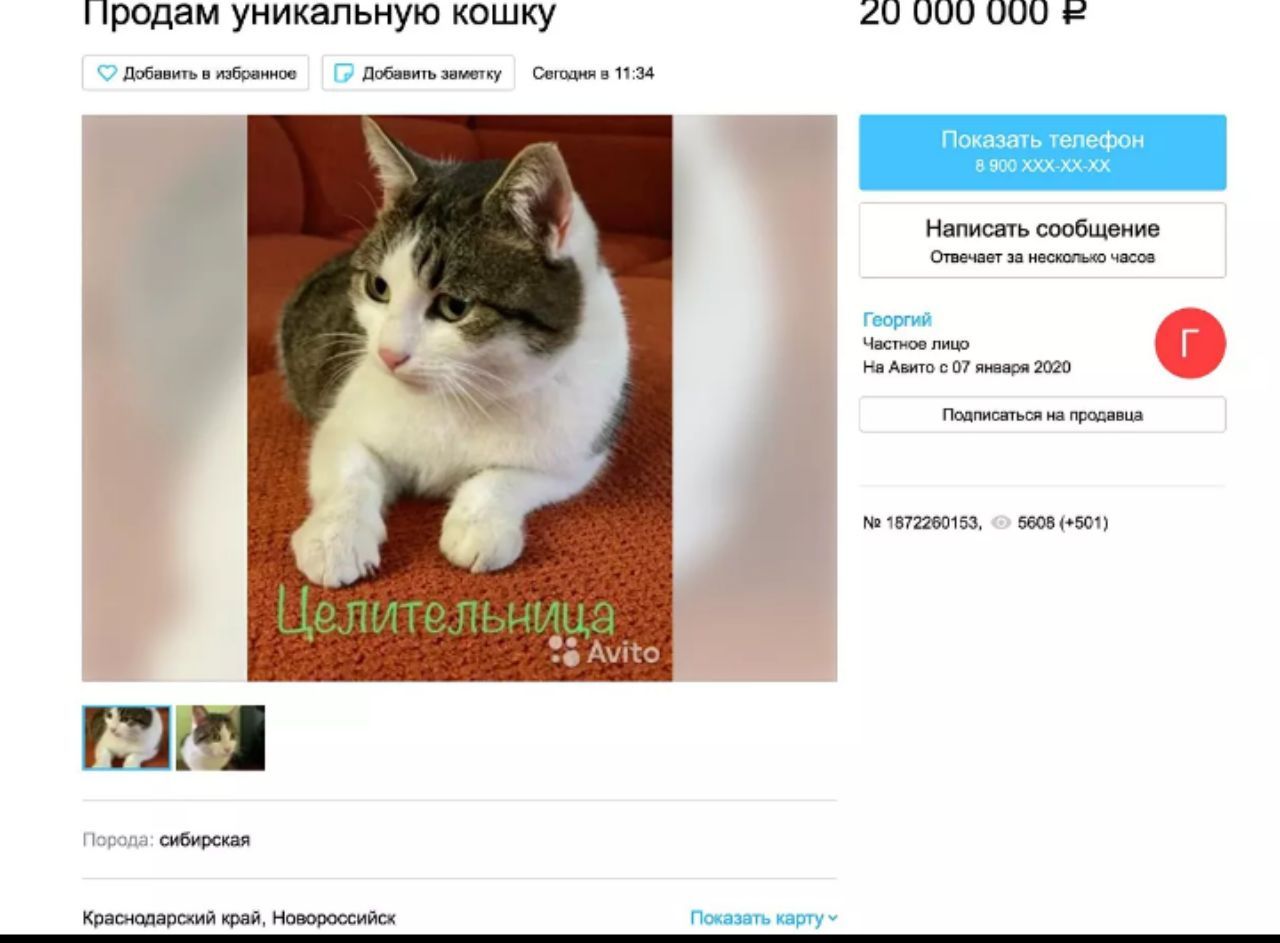Expand the Показать карту map link
The image size is (1280, 943).
coord(764,918)
